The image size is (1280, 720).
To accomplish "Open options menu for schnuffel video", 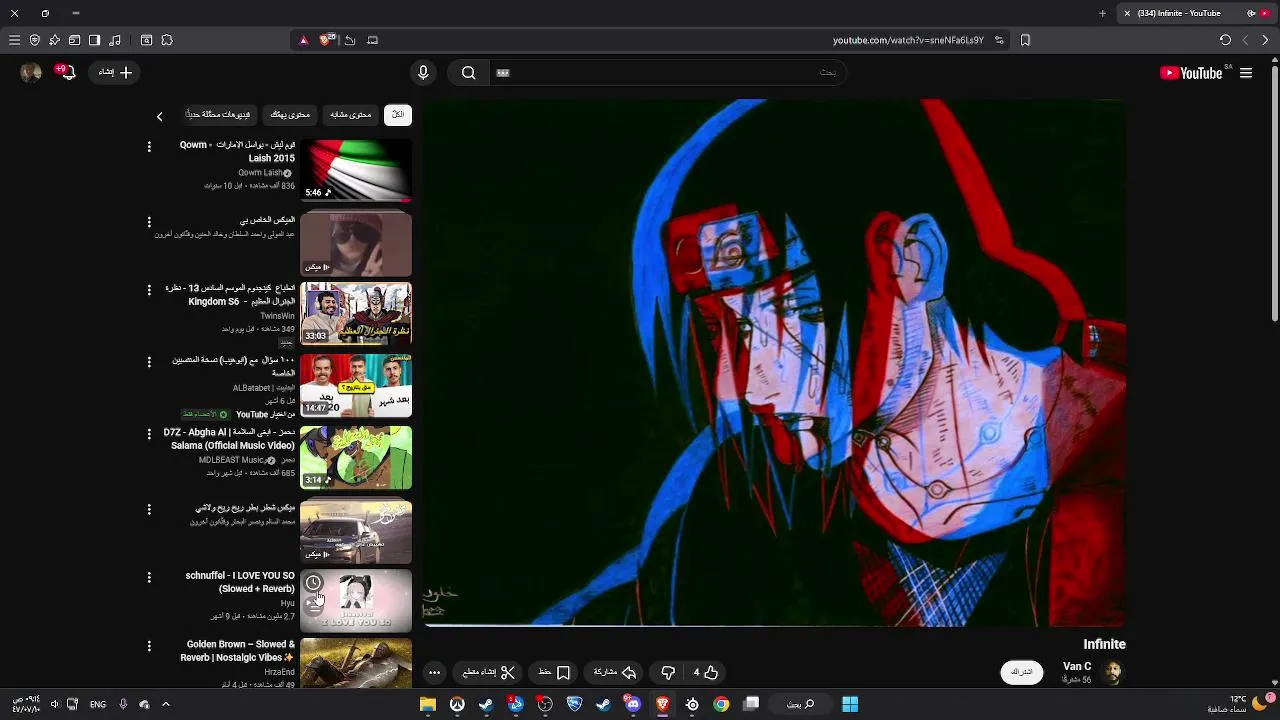I will click(x=149, y=578).
